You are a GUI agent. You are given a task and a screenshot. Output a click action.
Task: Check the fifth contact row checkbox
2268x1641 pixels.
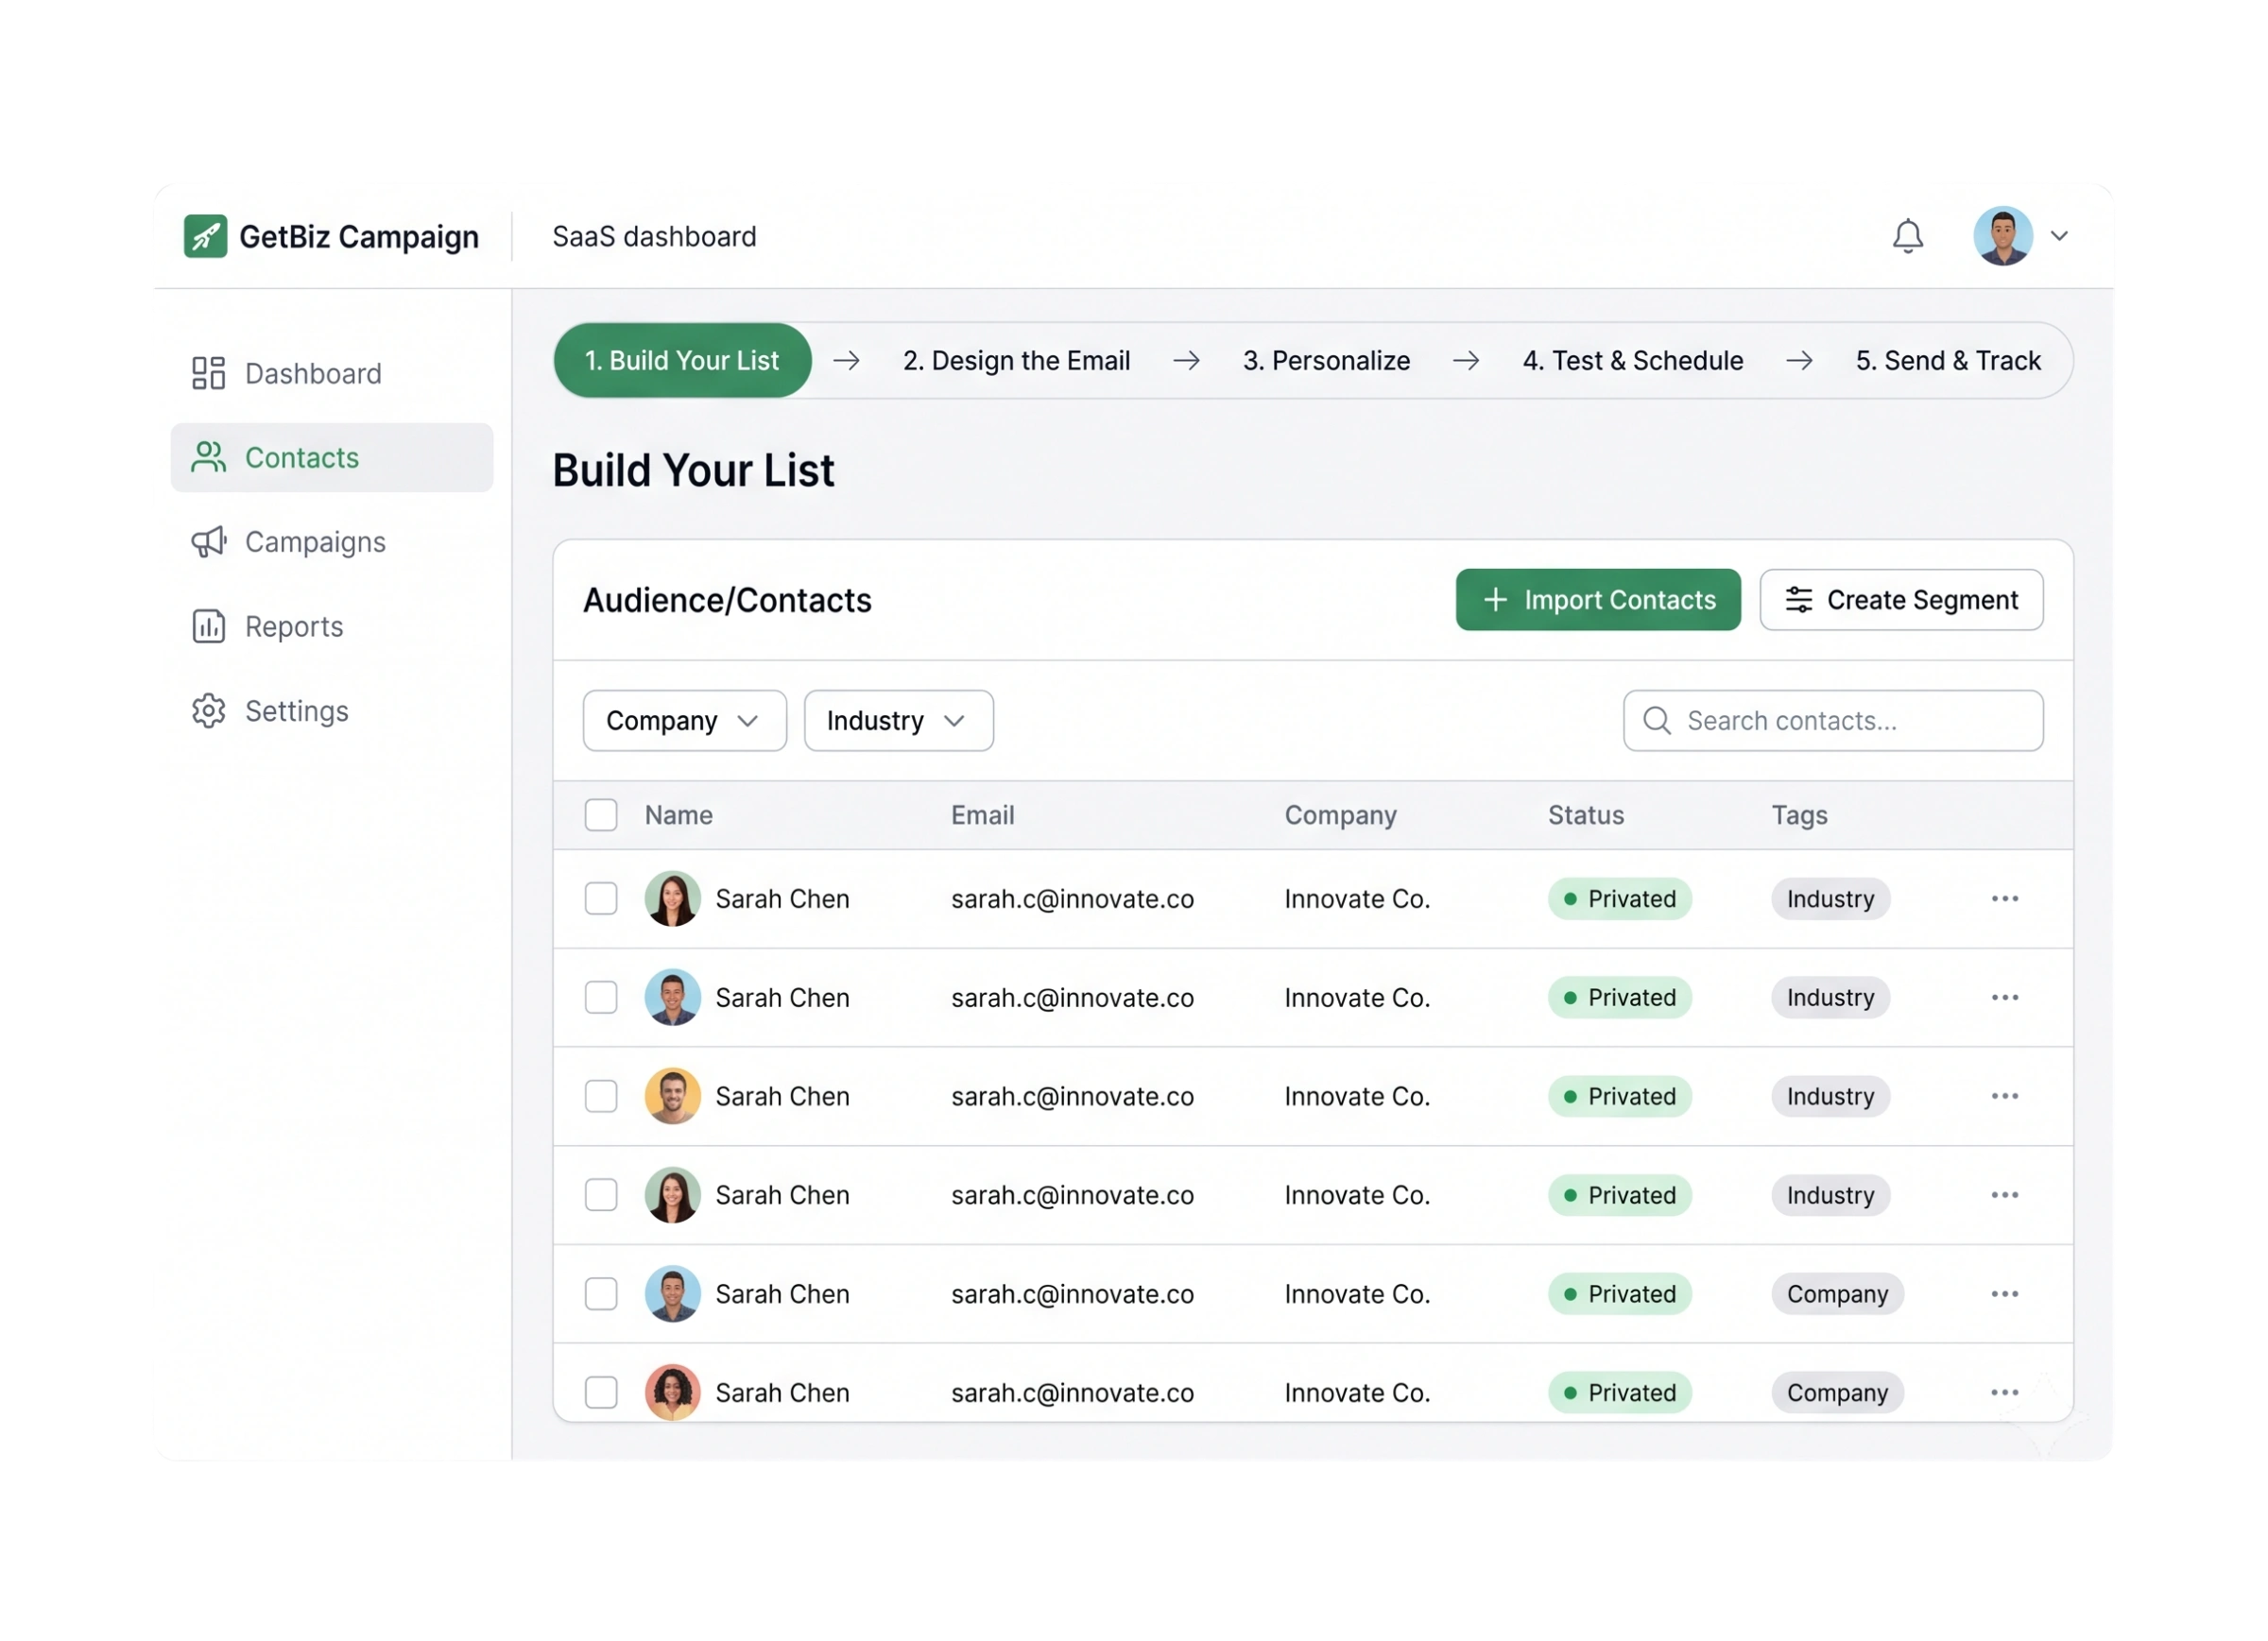coord(601,1295)
